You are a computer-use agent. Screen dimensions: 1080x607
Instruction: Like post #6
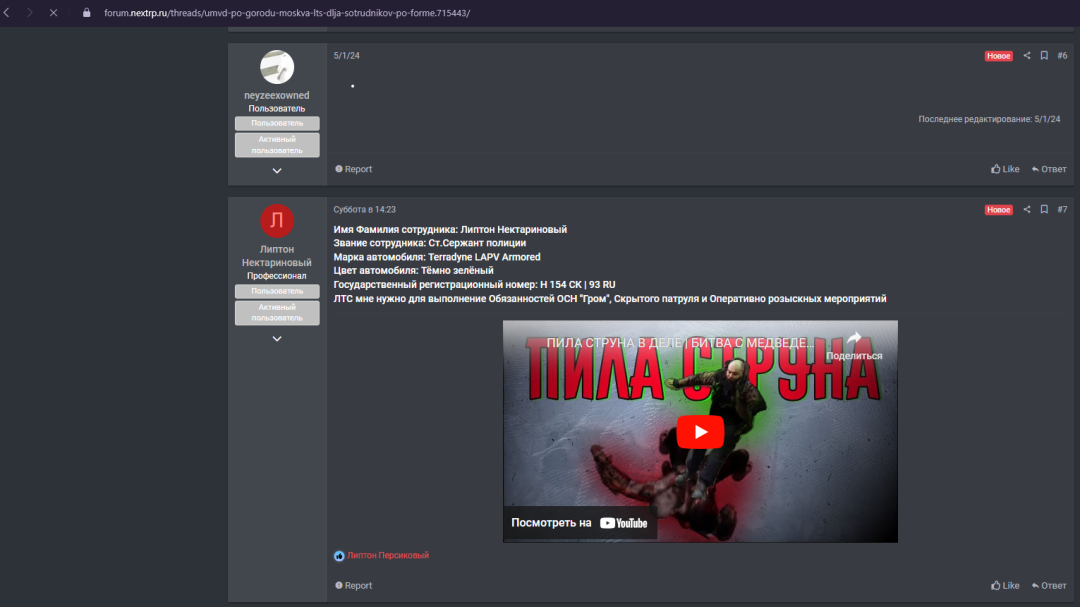1005,169
